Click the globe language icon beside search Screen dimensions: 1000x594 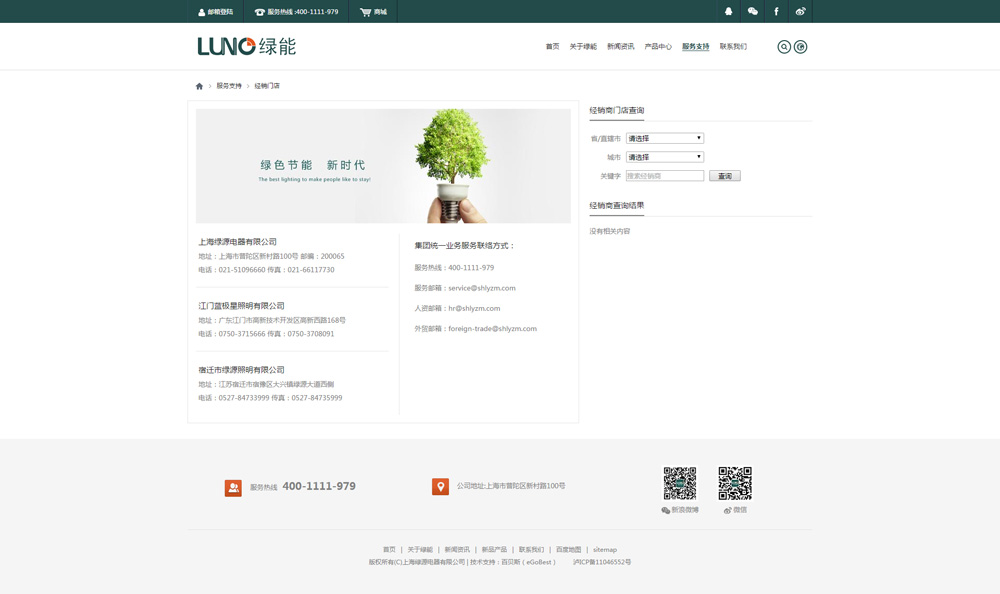(801, 46)
